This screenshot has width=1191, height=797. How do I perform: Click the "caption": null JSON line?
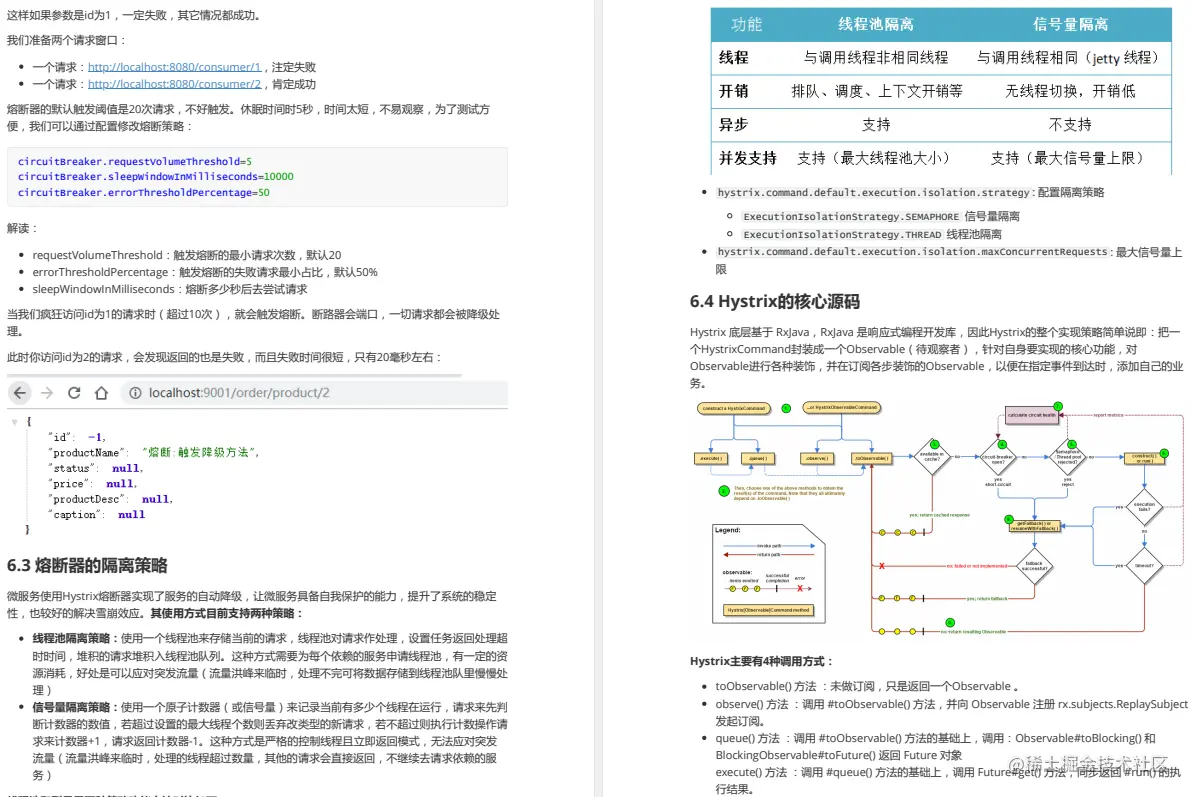(x=96, y=515)
